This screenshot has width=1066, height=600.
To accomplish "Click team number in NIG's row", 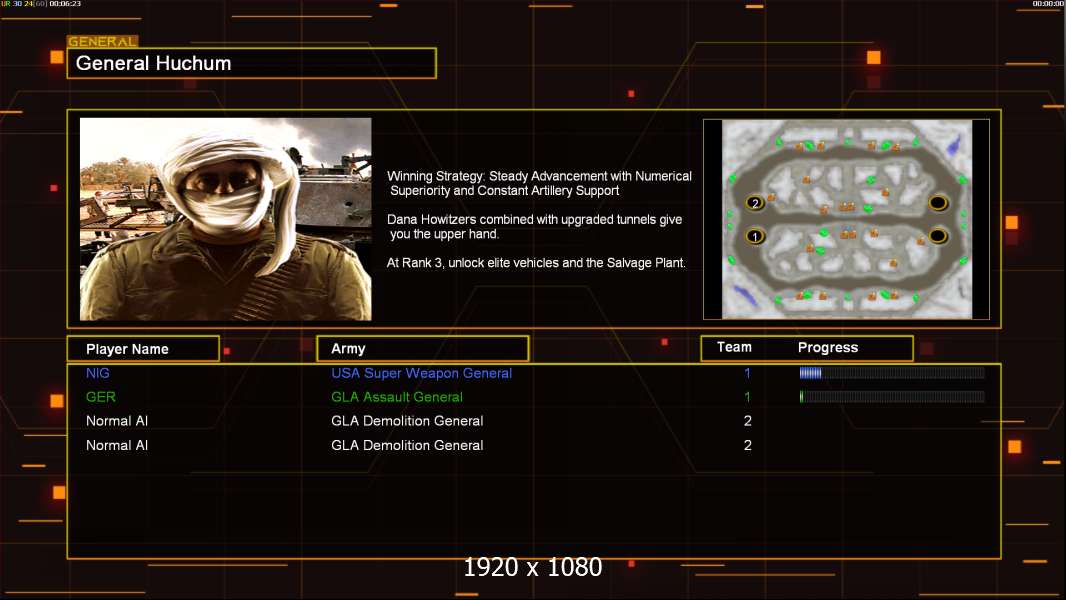I will coord(747,373).
